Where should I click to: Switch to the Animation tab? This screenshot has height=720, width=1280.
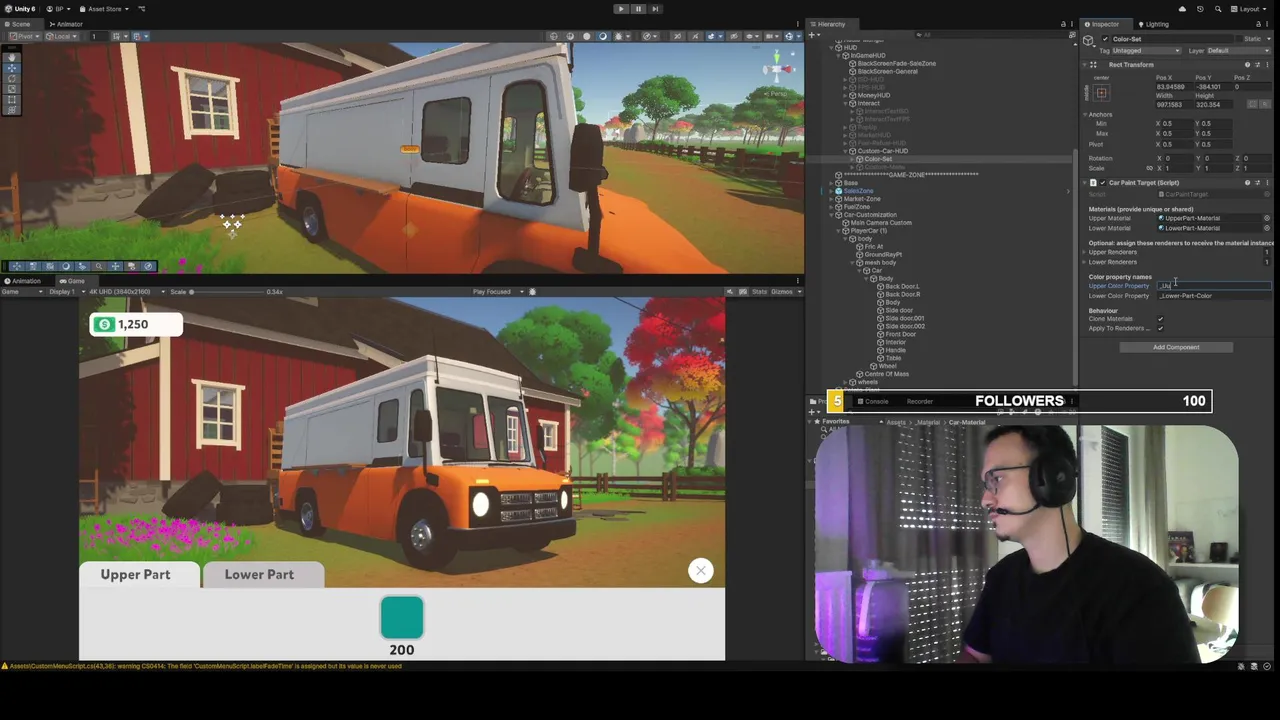tap(23, 281)
